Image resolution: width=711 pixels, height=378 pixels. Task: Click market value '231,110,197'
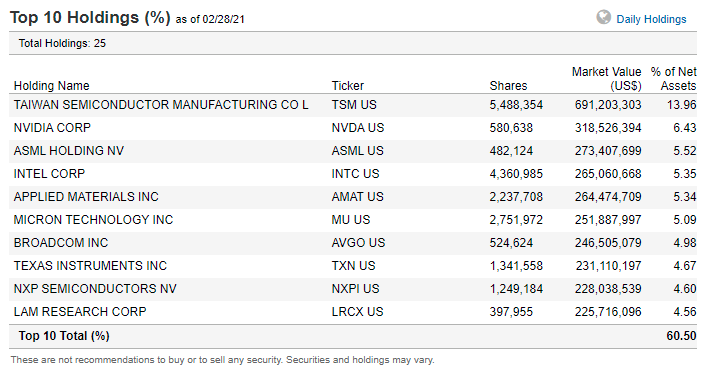(609, 266)
